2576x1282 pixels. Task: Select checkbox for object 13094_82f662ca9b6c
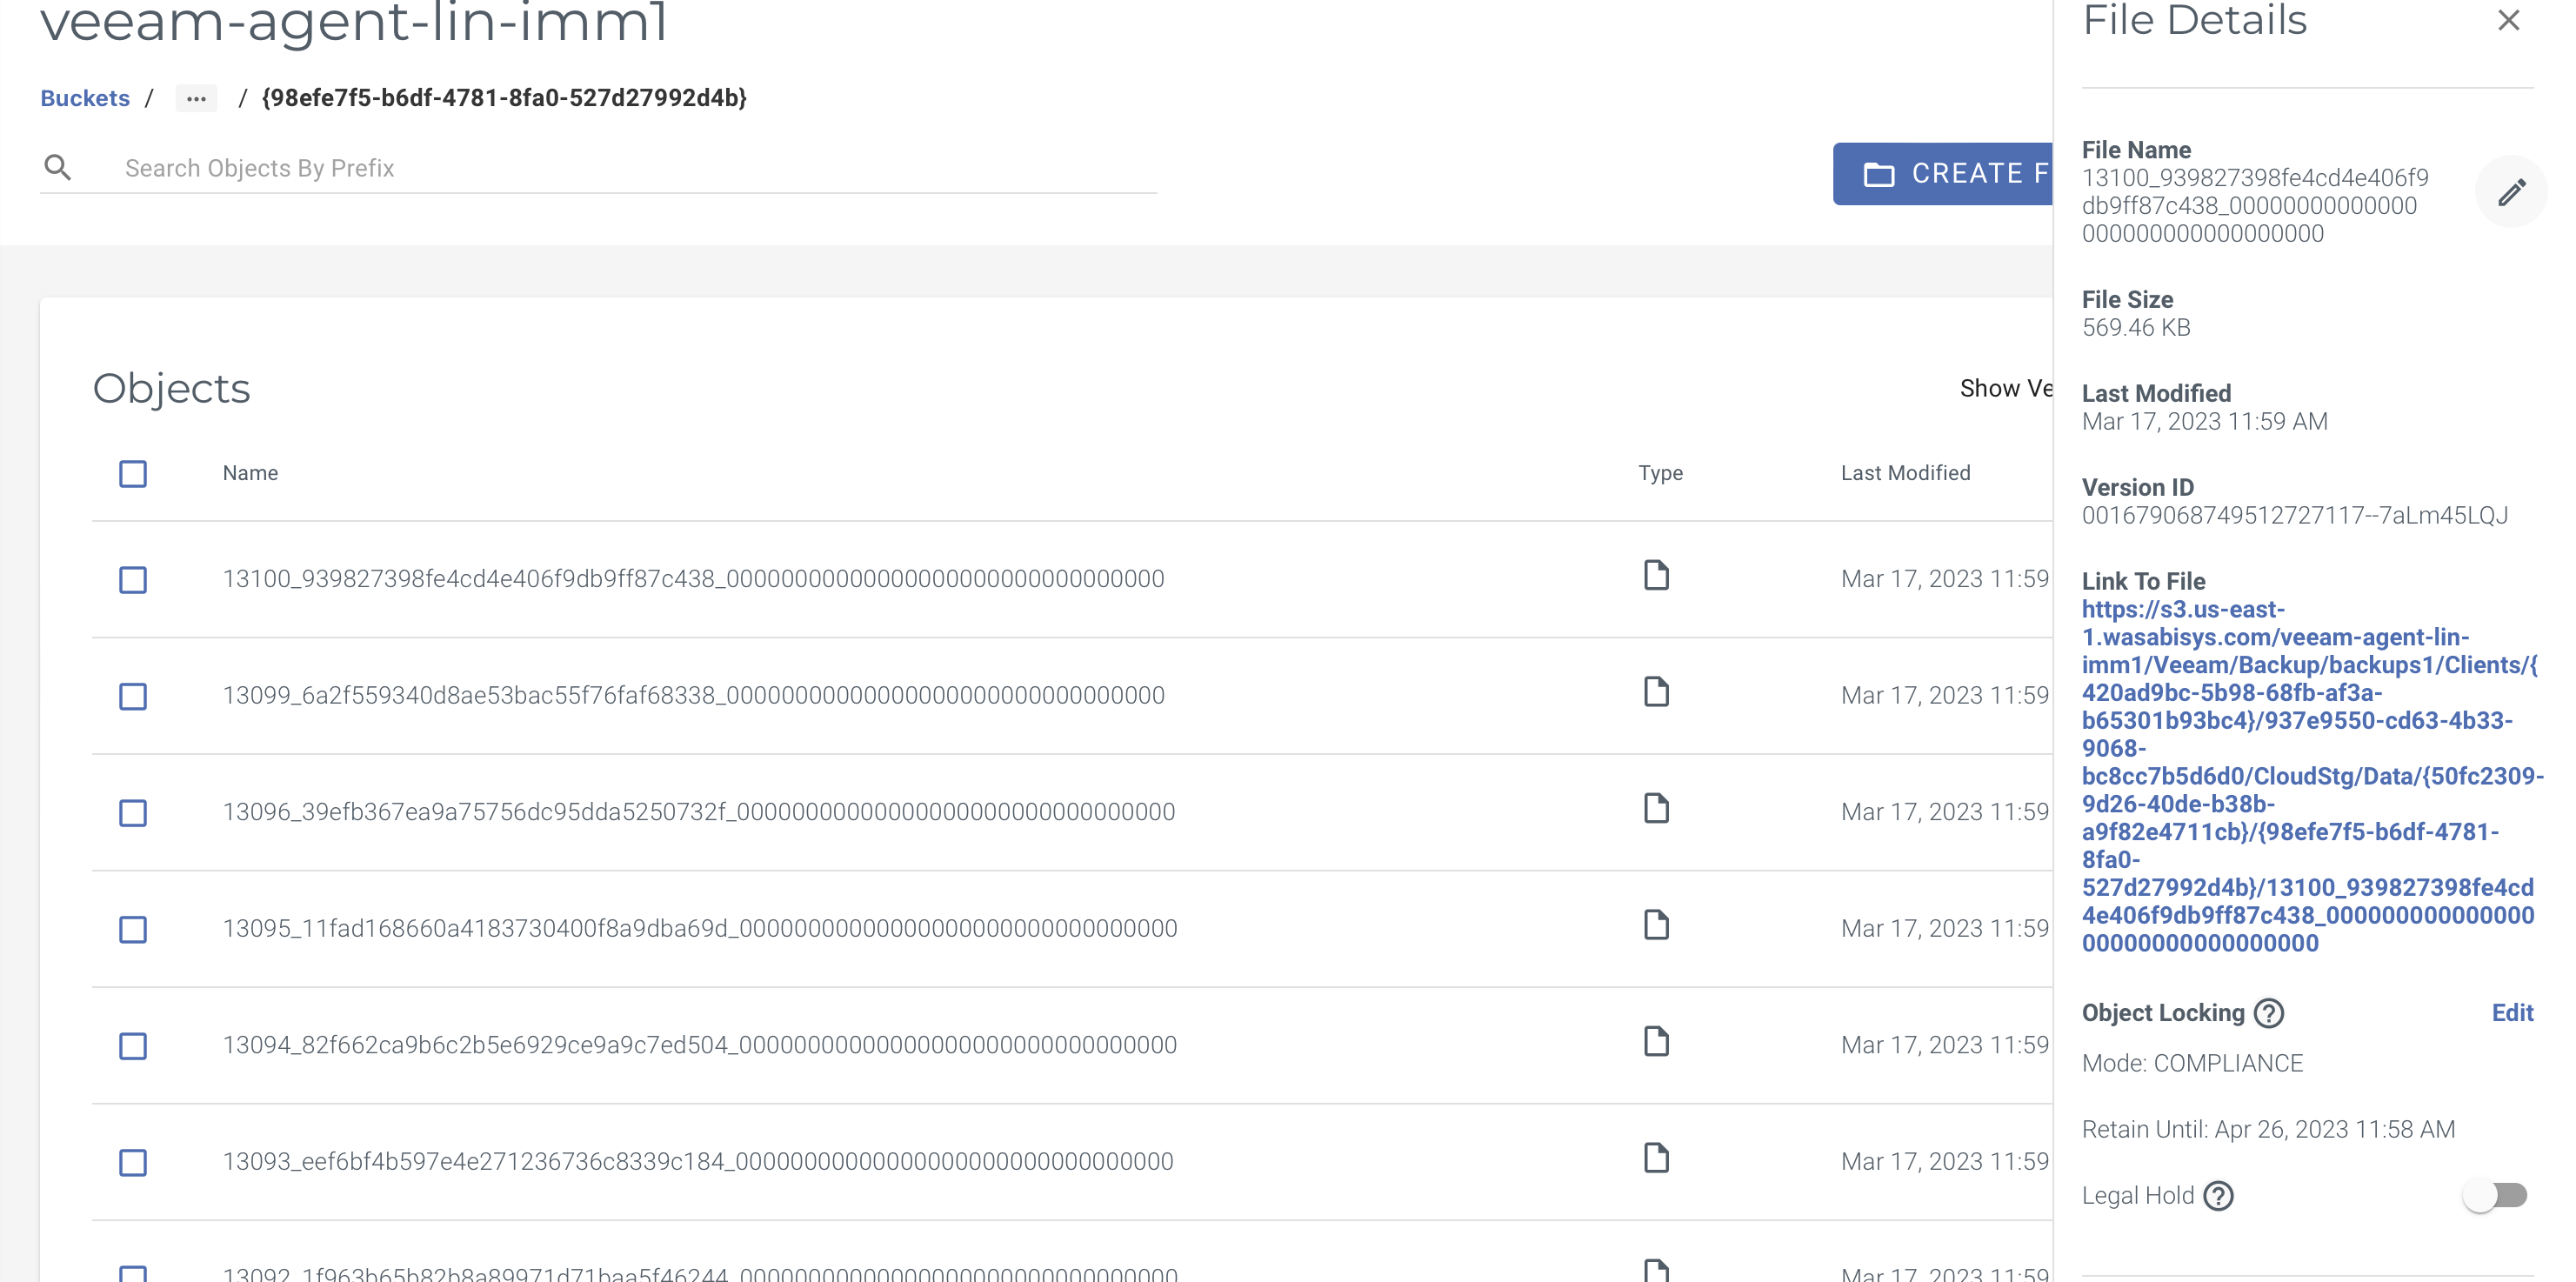(x=133, y=1046)
